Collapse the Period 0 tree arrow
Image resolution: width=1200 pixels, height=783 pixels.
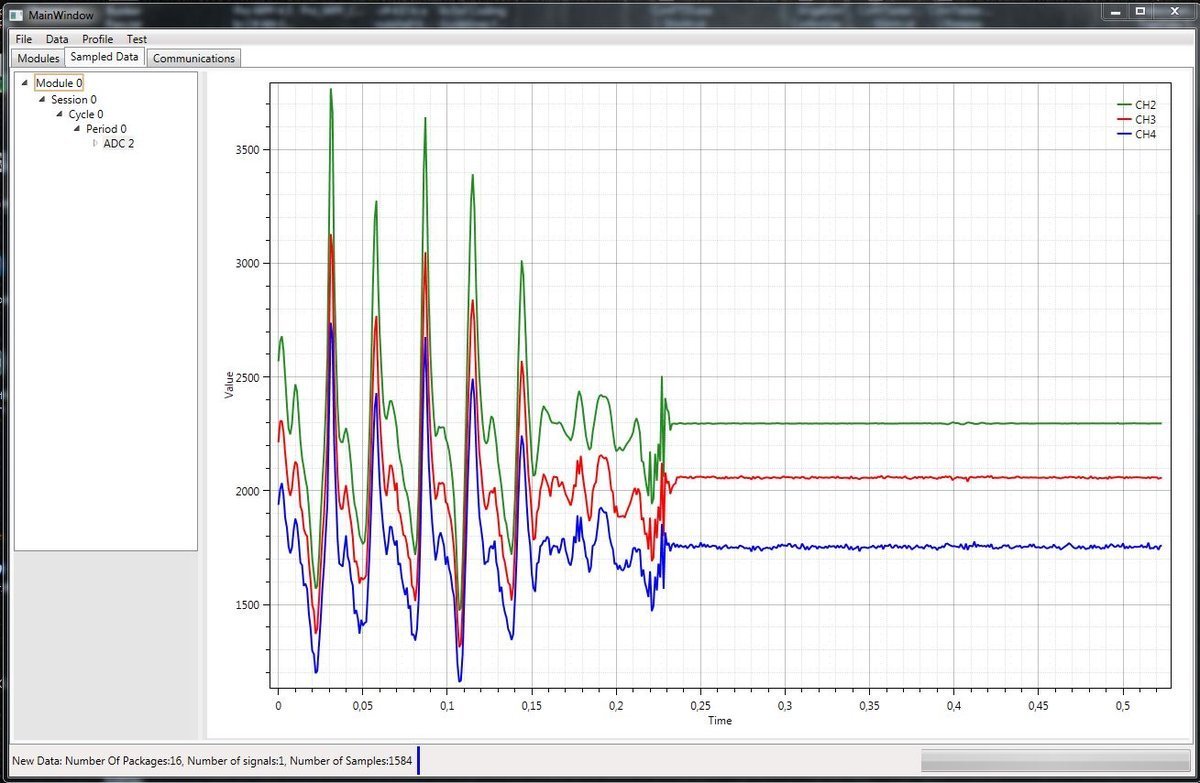(76, 129)
